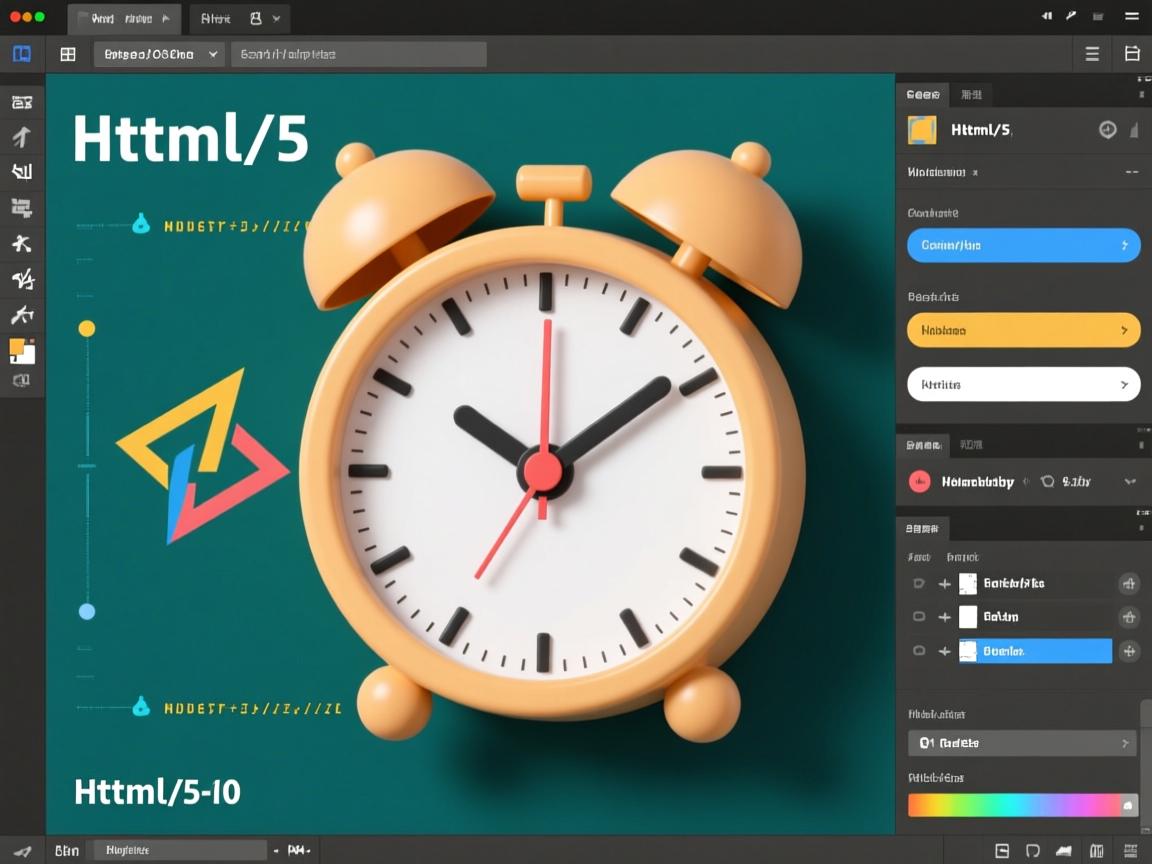Switch to the second tab of the Properties panel

pos(971,94)
